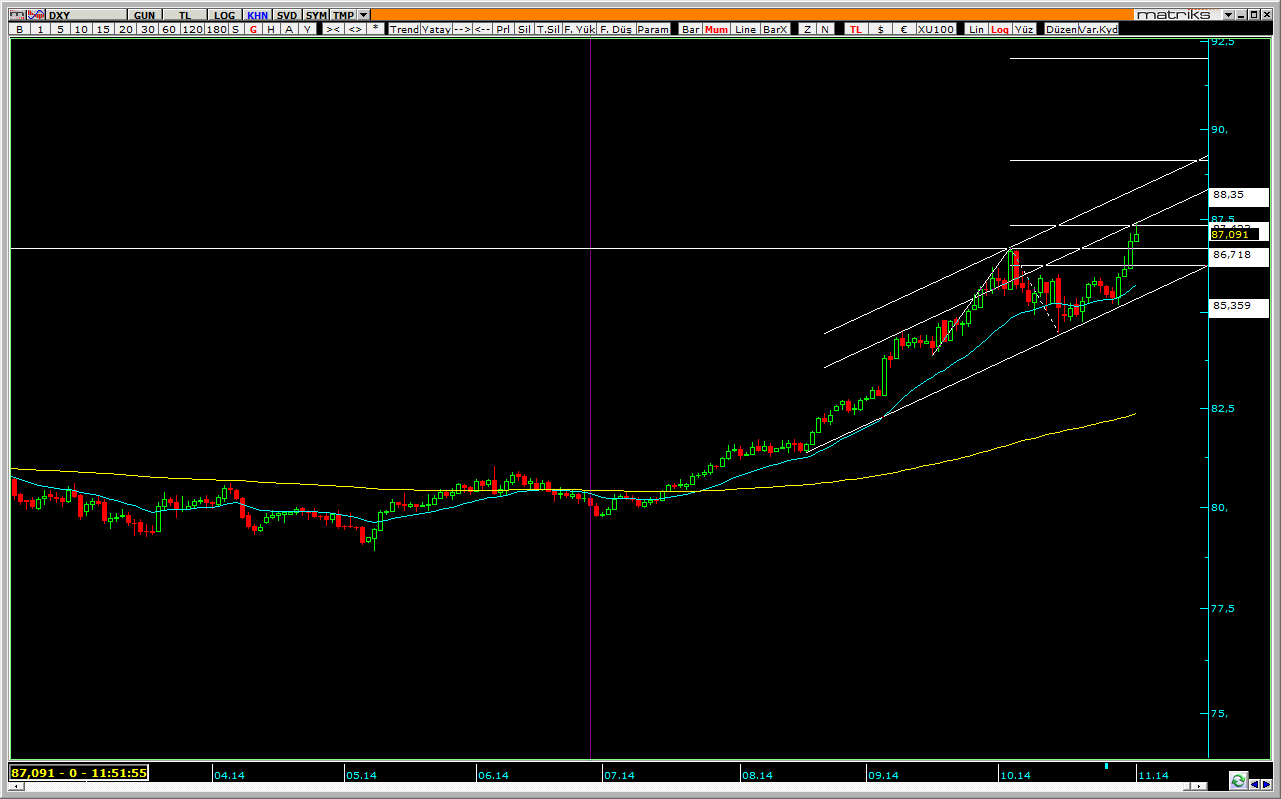Select the Yatay horizontal line tool
Viewport: 1281px width, 799px height.
436,29
